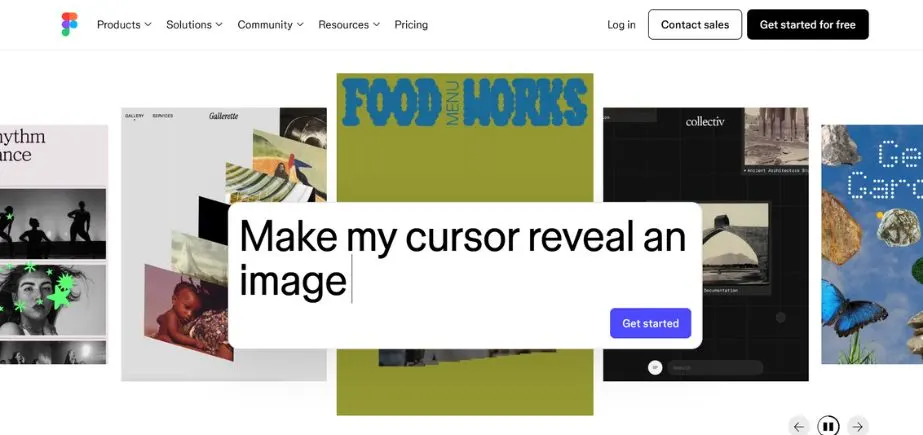This screenshot has width=923, height=435.
Task: Open the Log in link
Action: tap(621, 25)
